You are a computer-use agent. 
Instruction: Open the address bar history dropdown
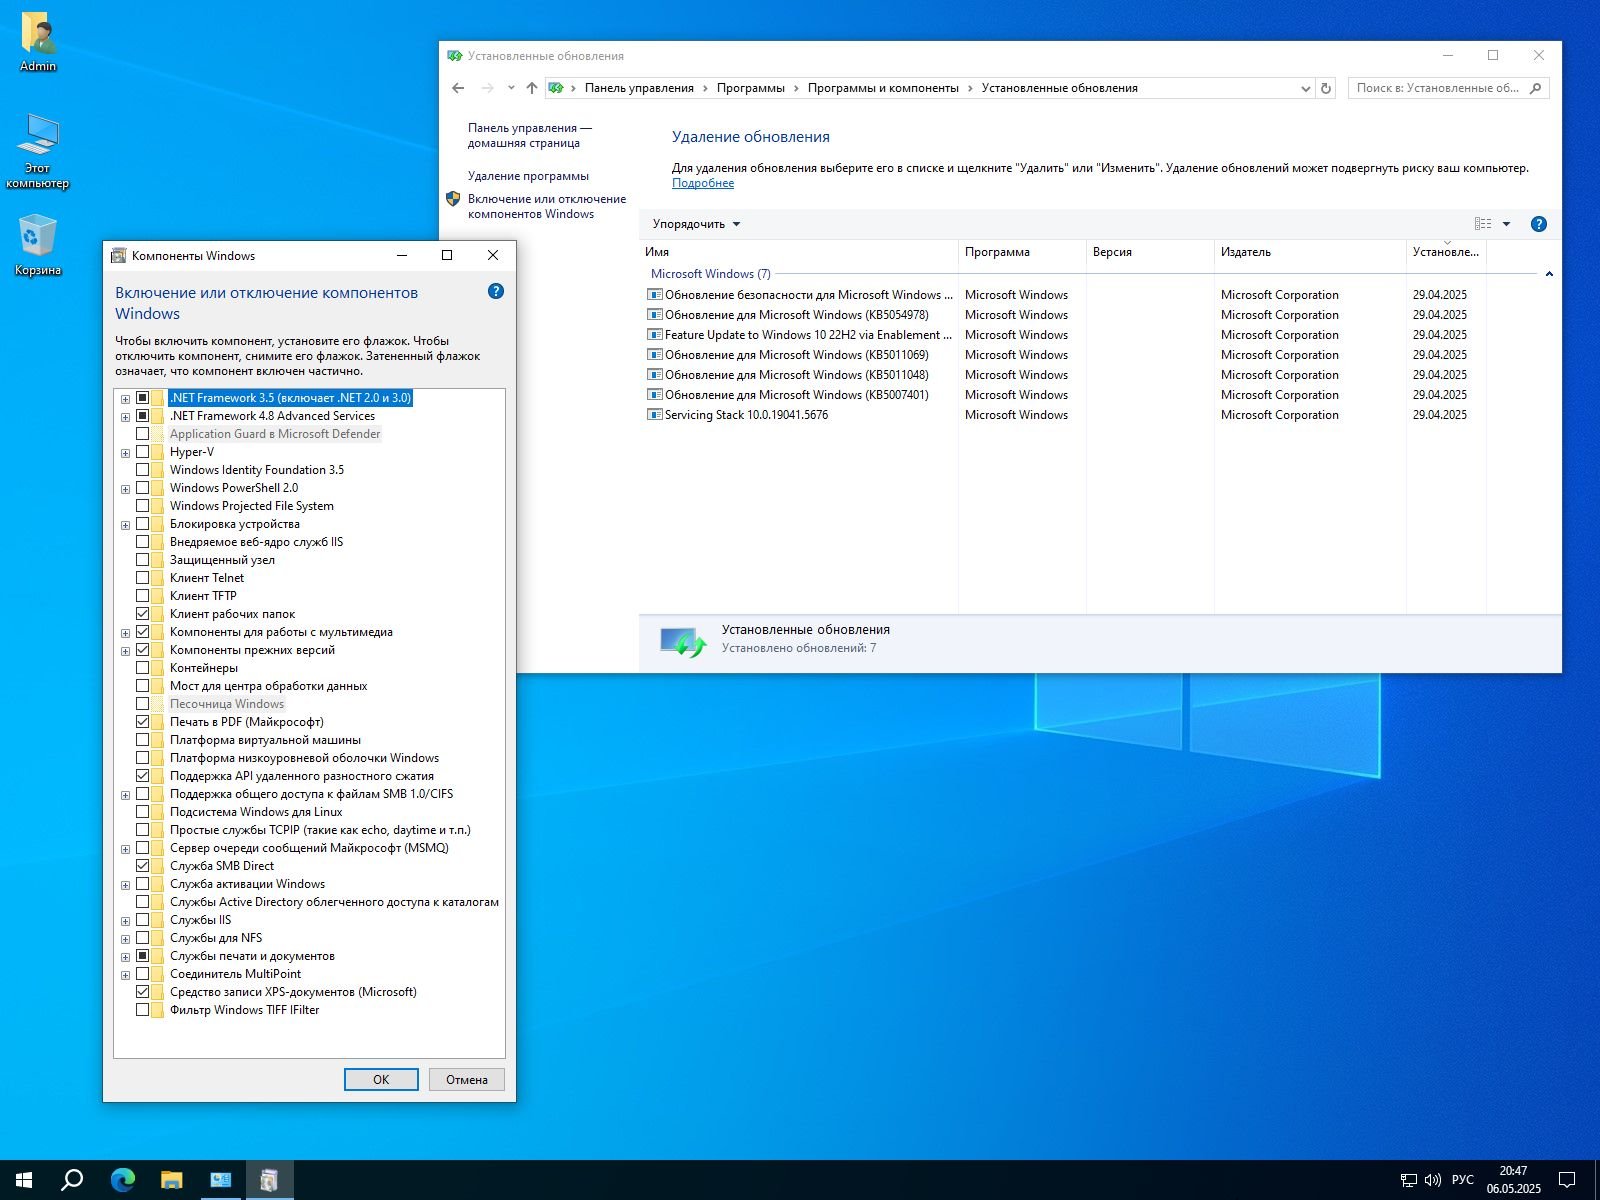pyautogui.click(x=1305, y=88)
